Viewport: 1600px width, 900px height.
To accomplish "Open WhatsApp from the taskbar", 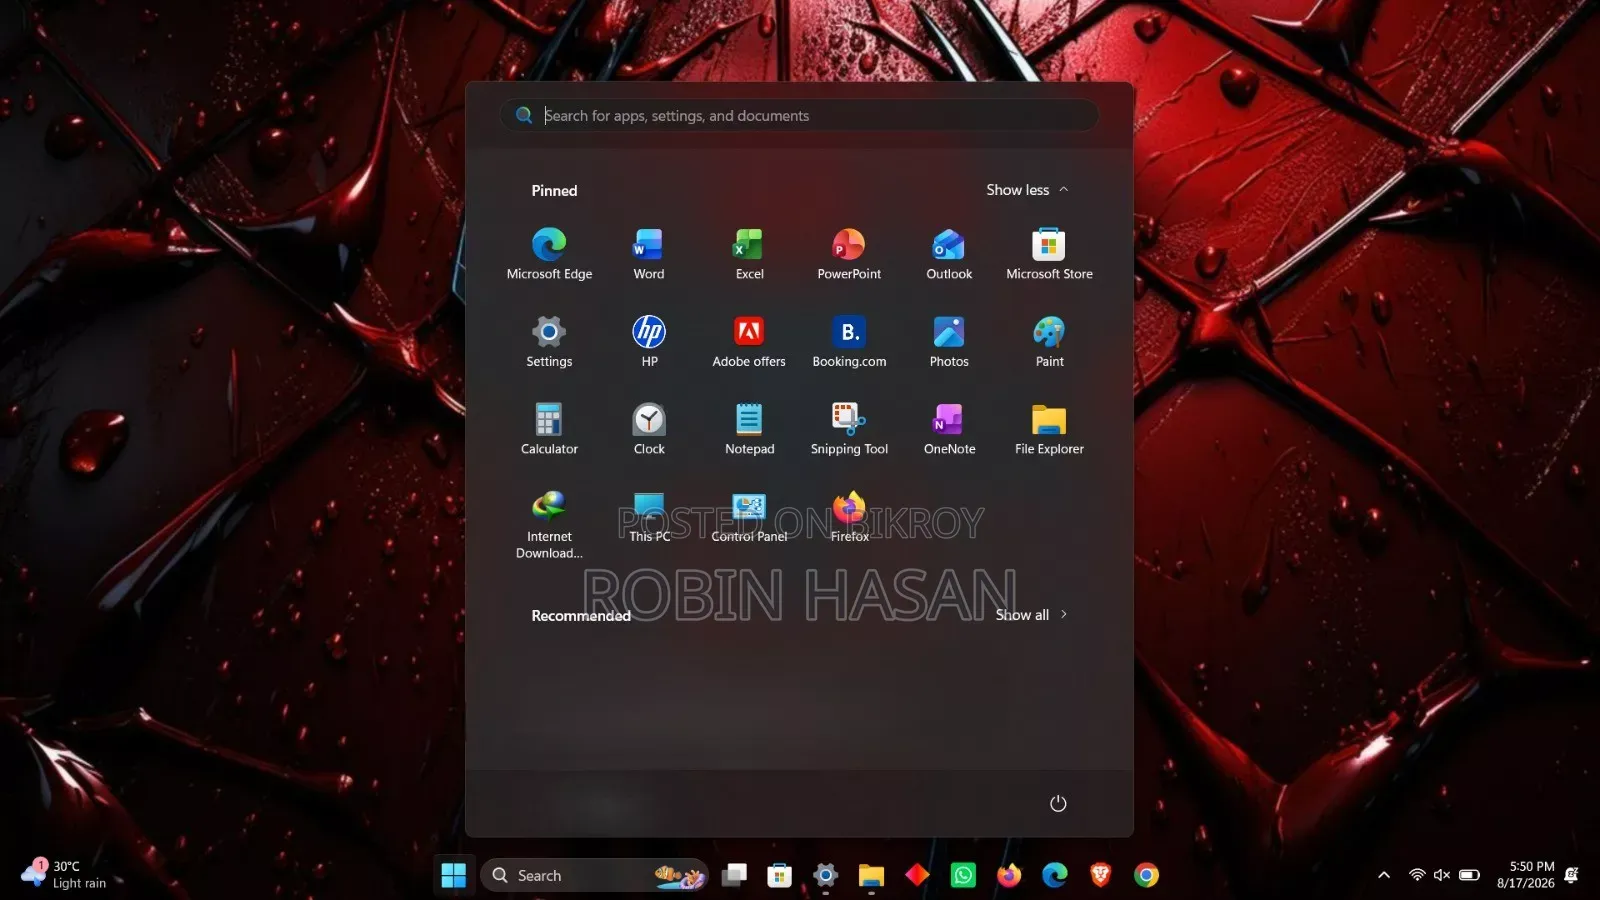I will (963, 876).
